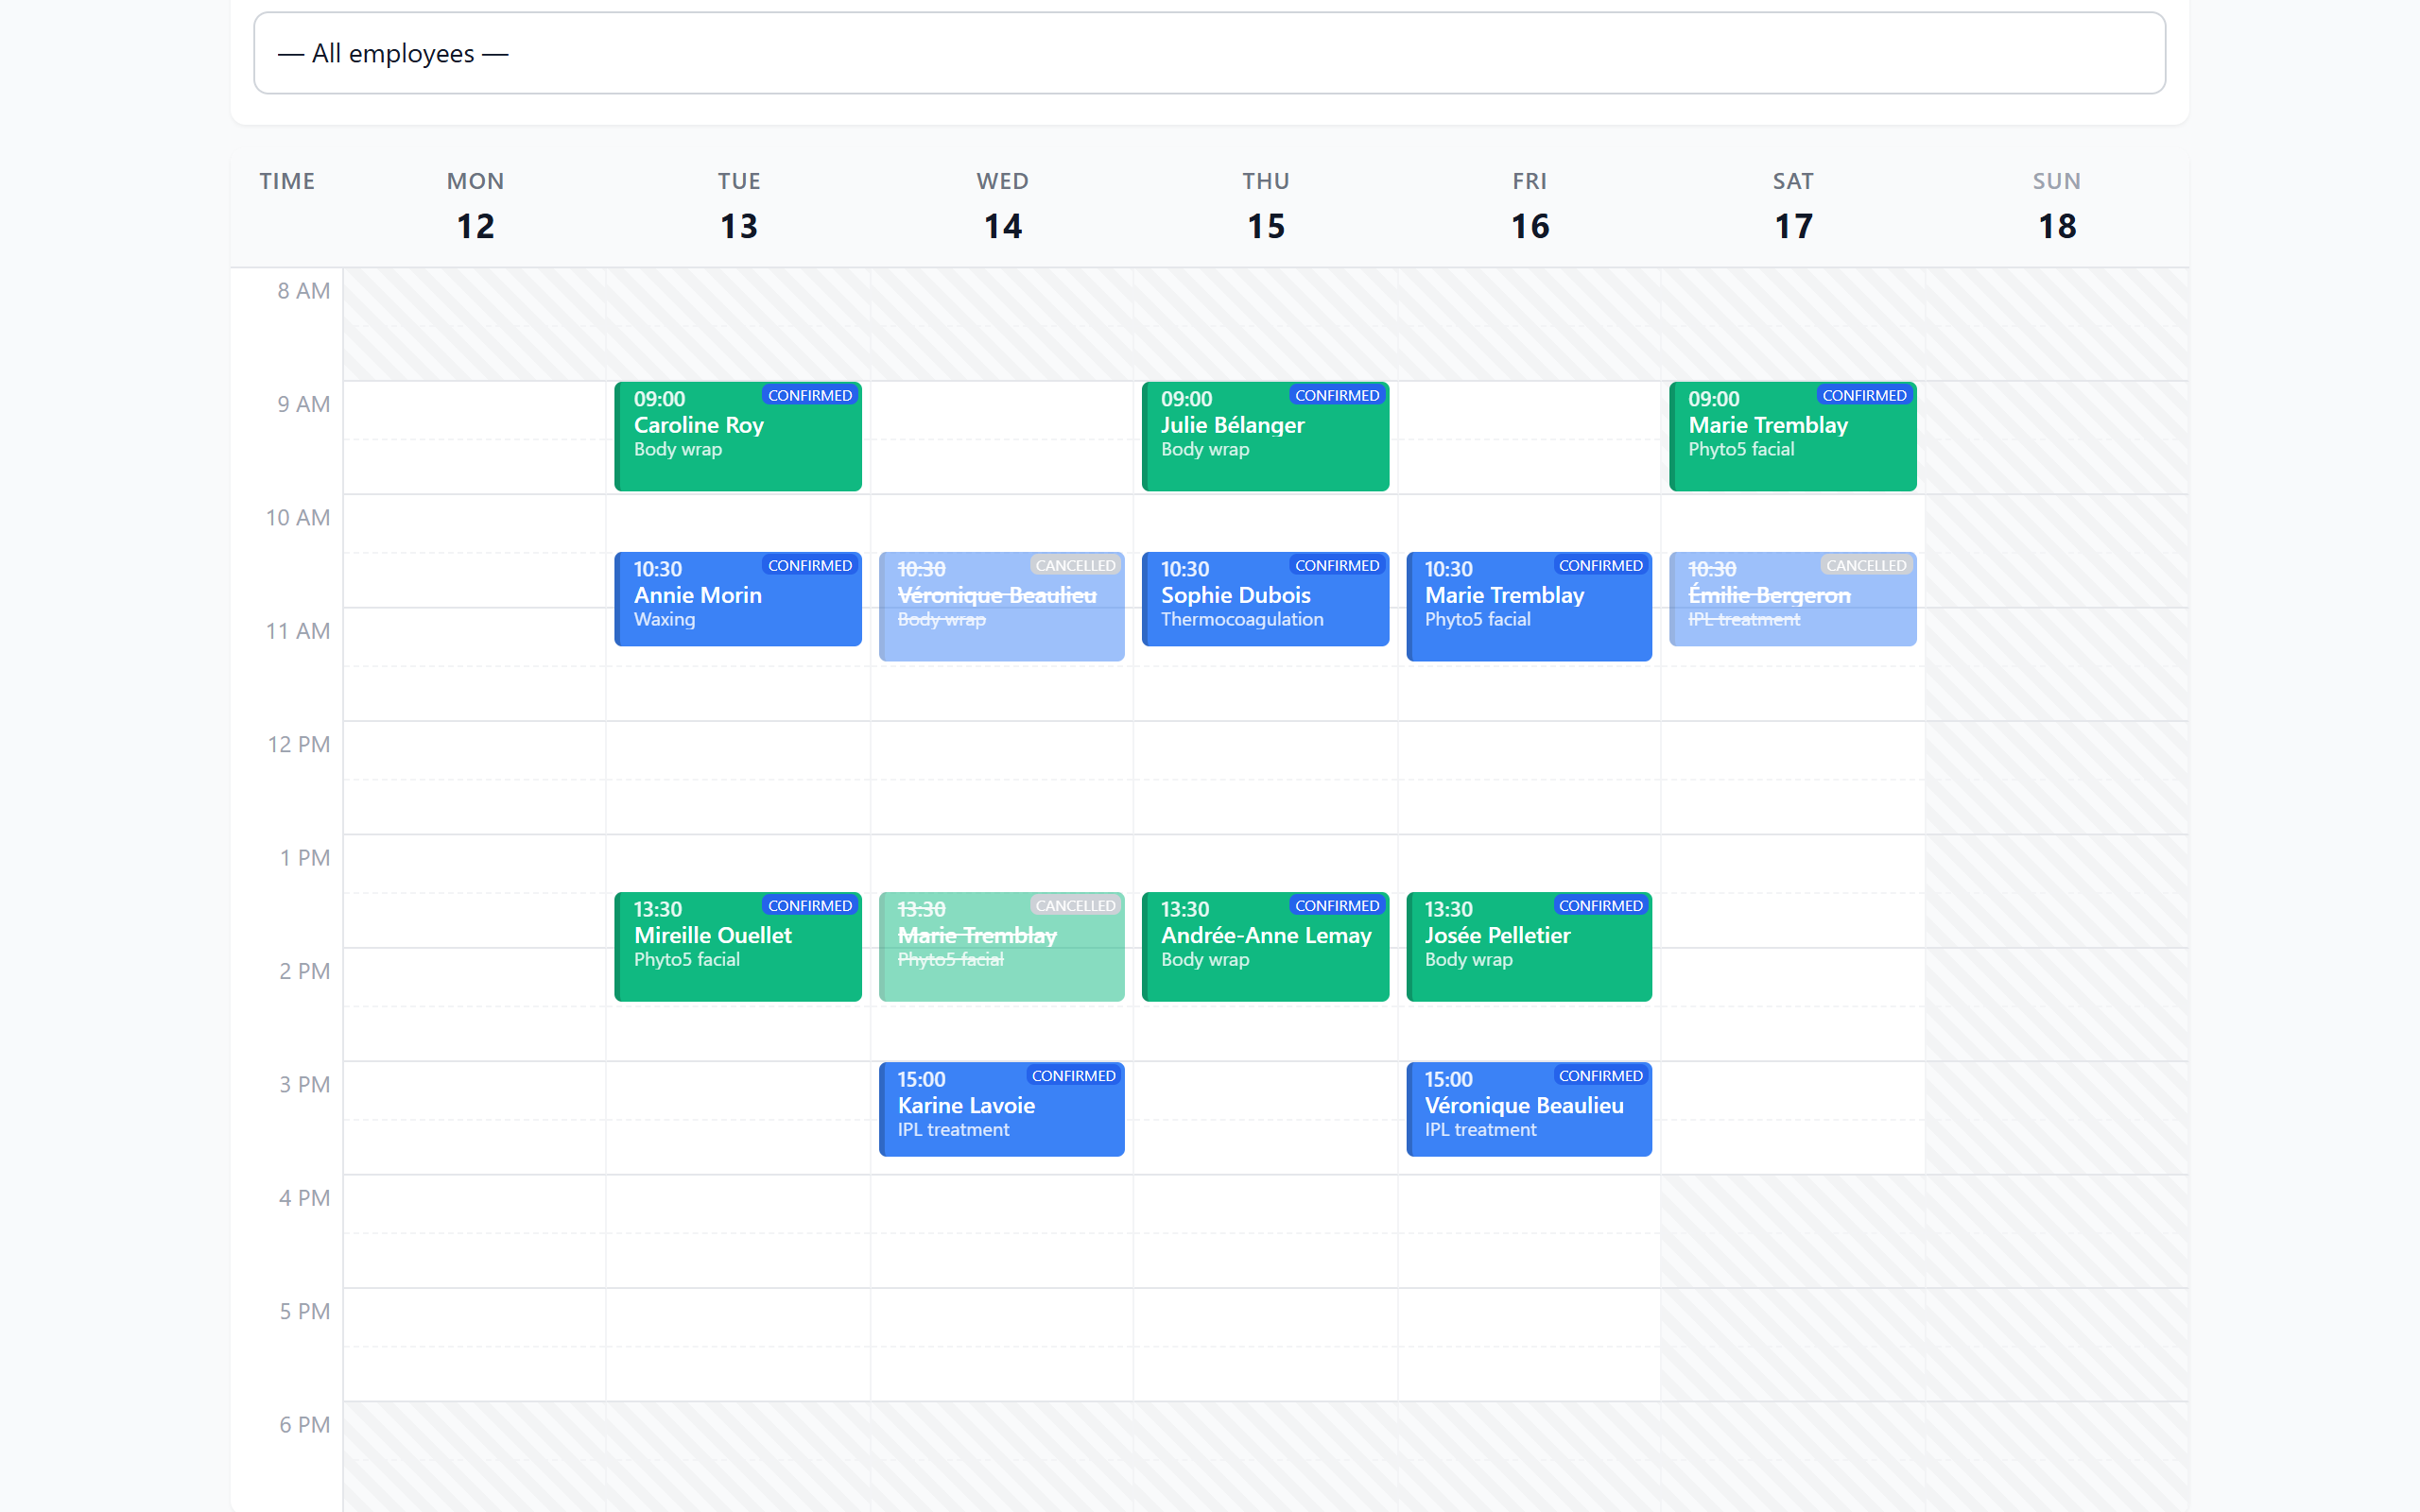The width and height of the screenshot is (2420, 1512).
Task: Open Sophie Dubois' Thermocoagulation appointment
Action: [x=1265, y=599]
